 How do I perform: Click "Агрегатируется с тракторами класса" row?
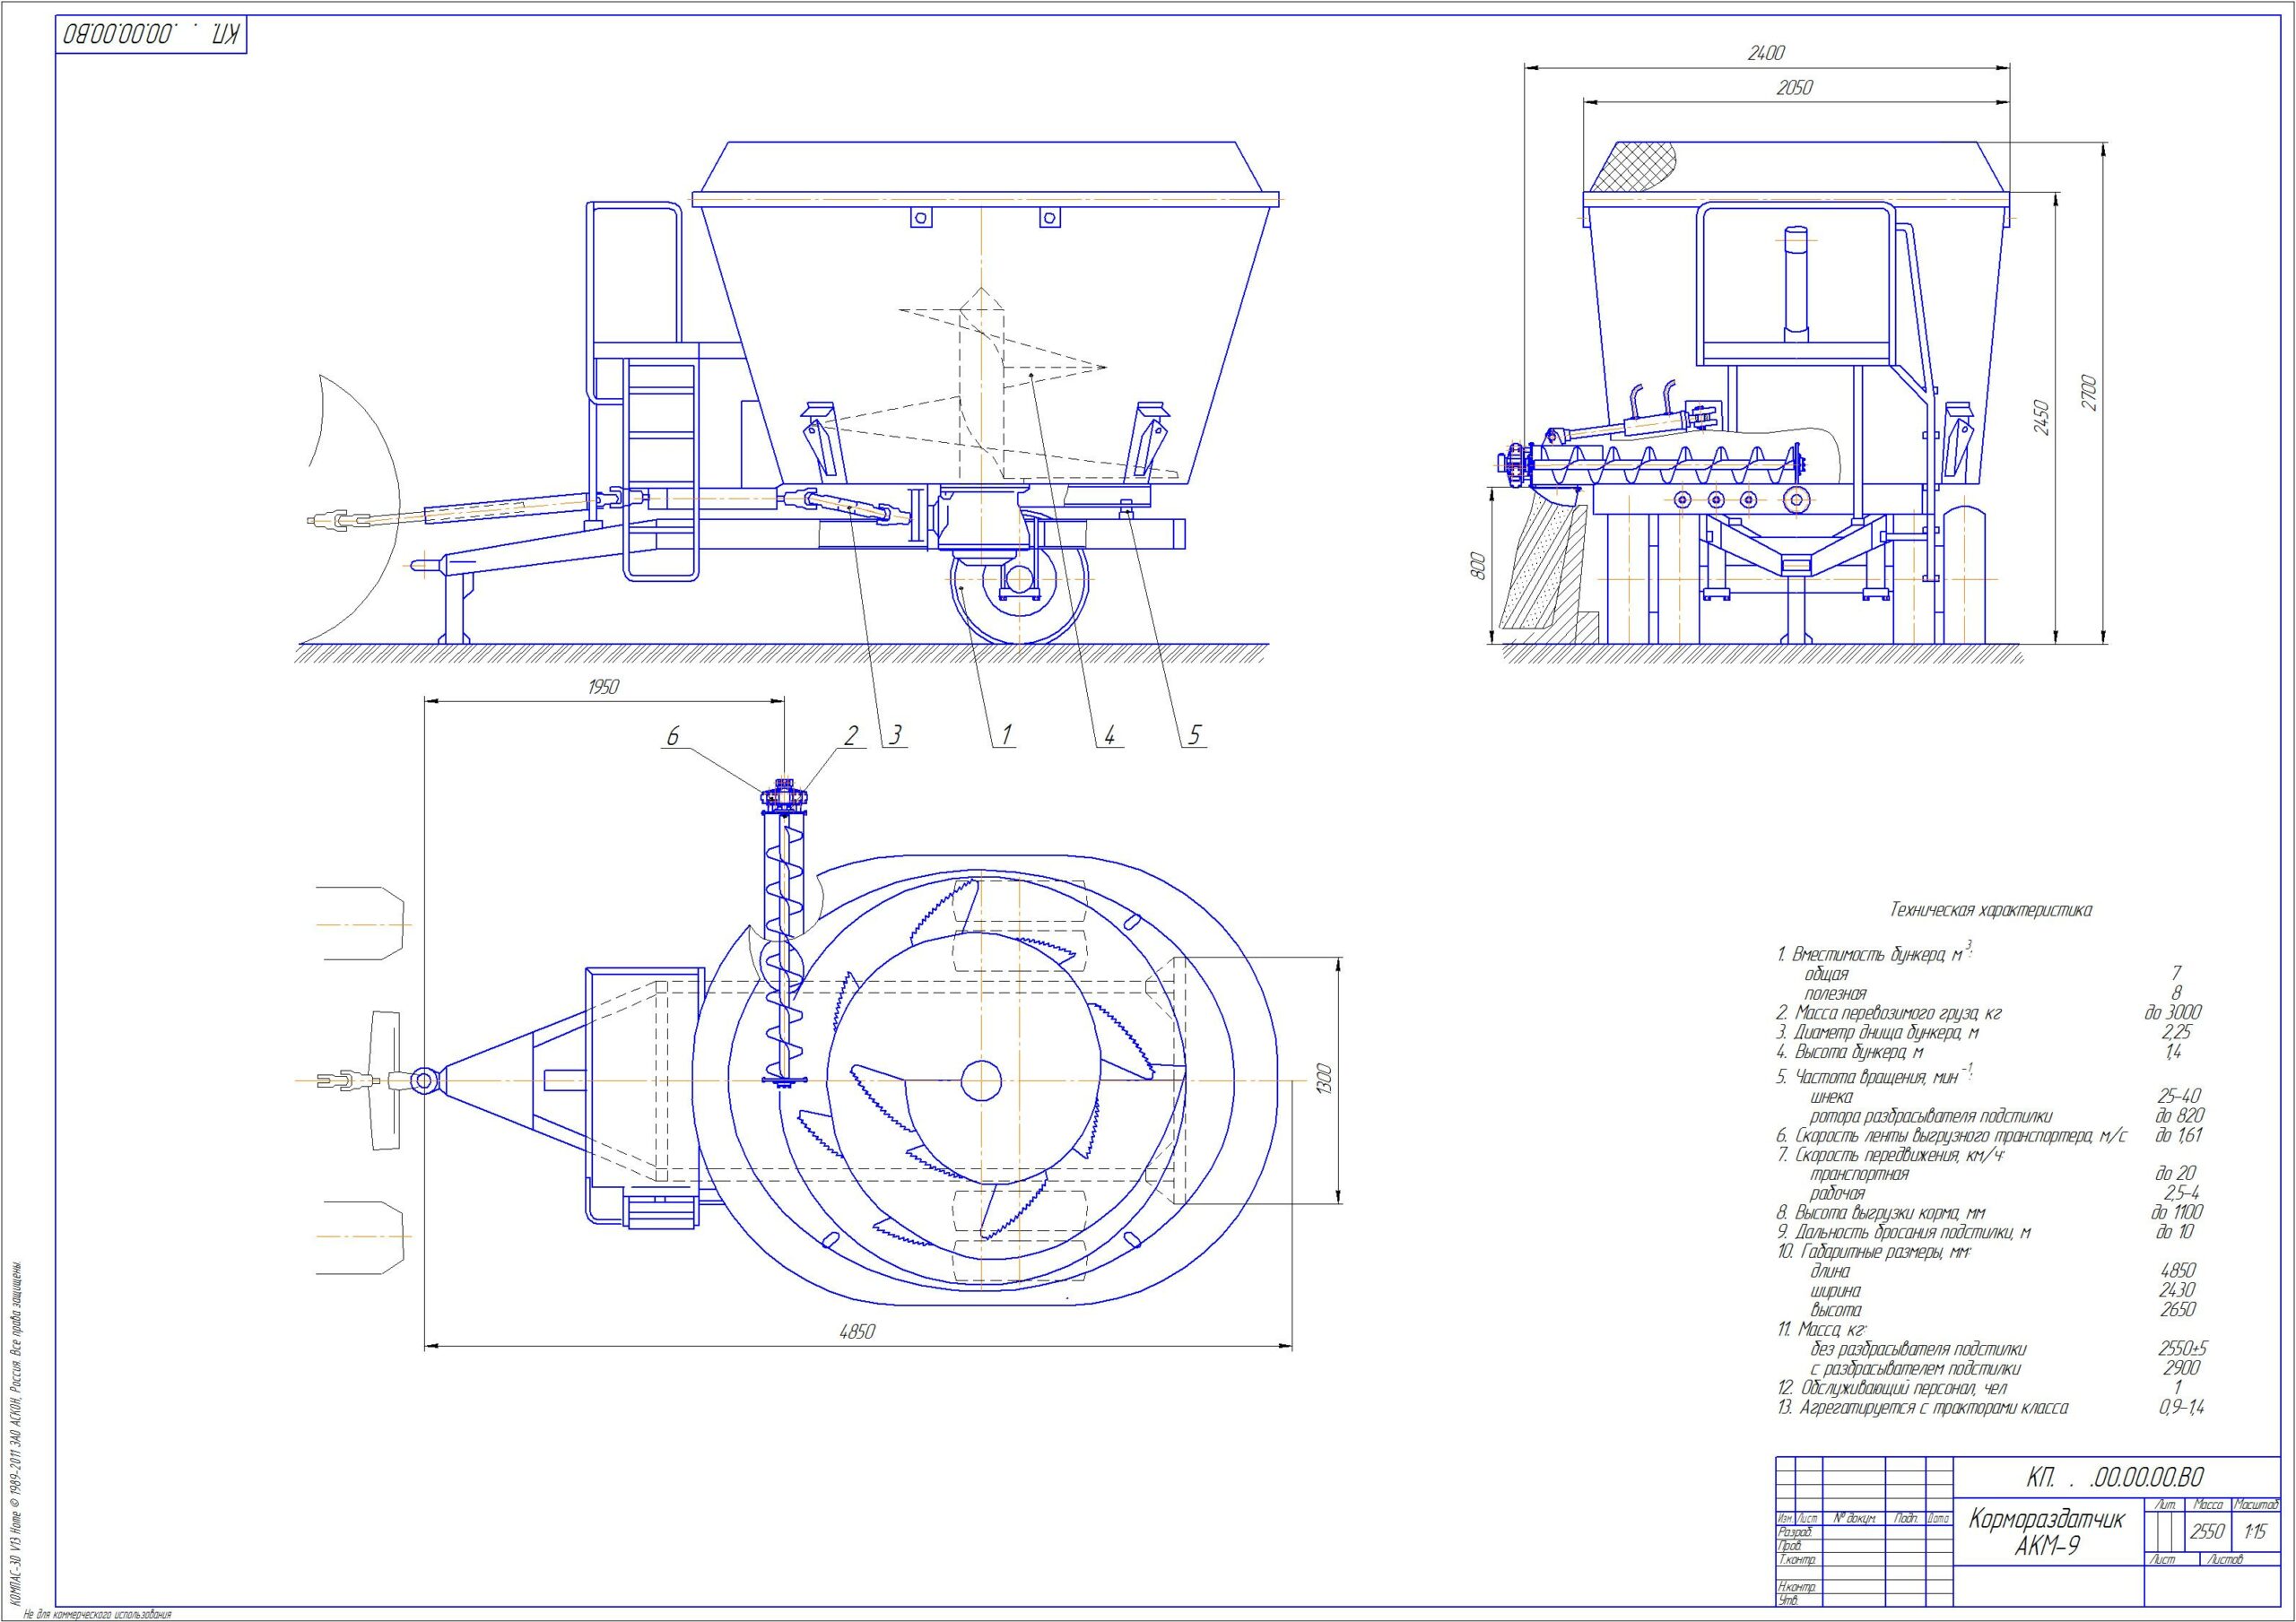pyautogui.click(x=1923, y=1408)
